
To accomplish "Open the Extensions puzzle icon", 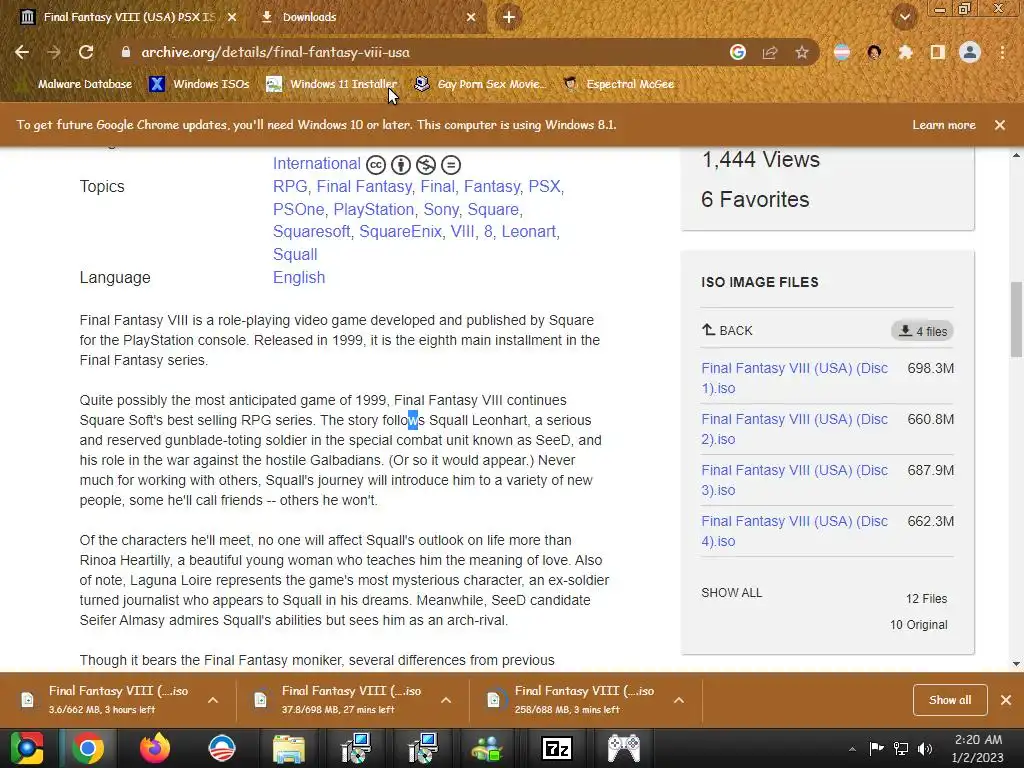I will pos(905,52).
